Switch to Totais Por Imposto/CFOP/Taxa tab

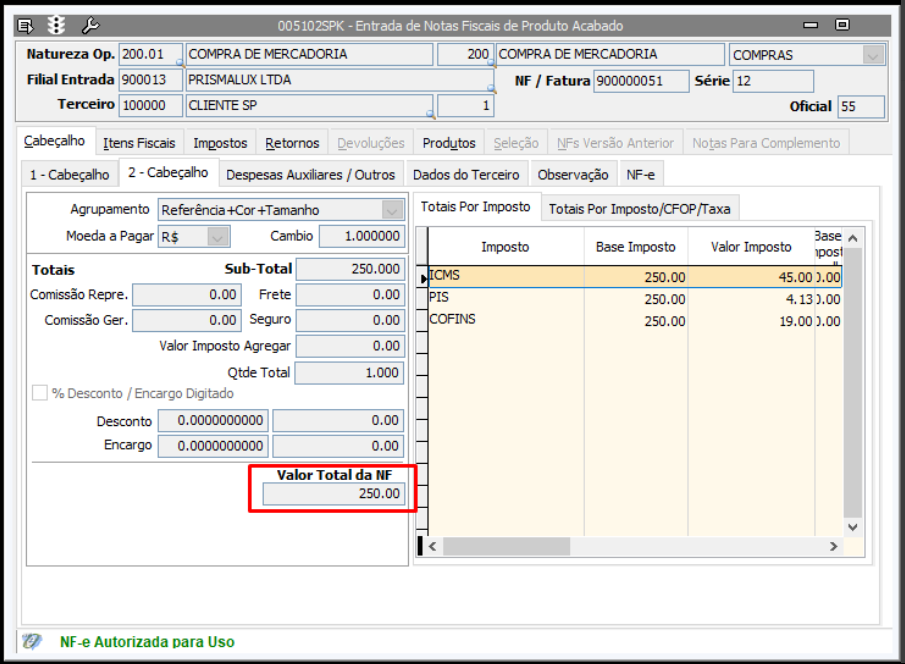[x=640, y=208]
